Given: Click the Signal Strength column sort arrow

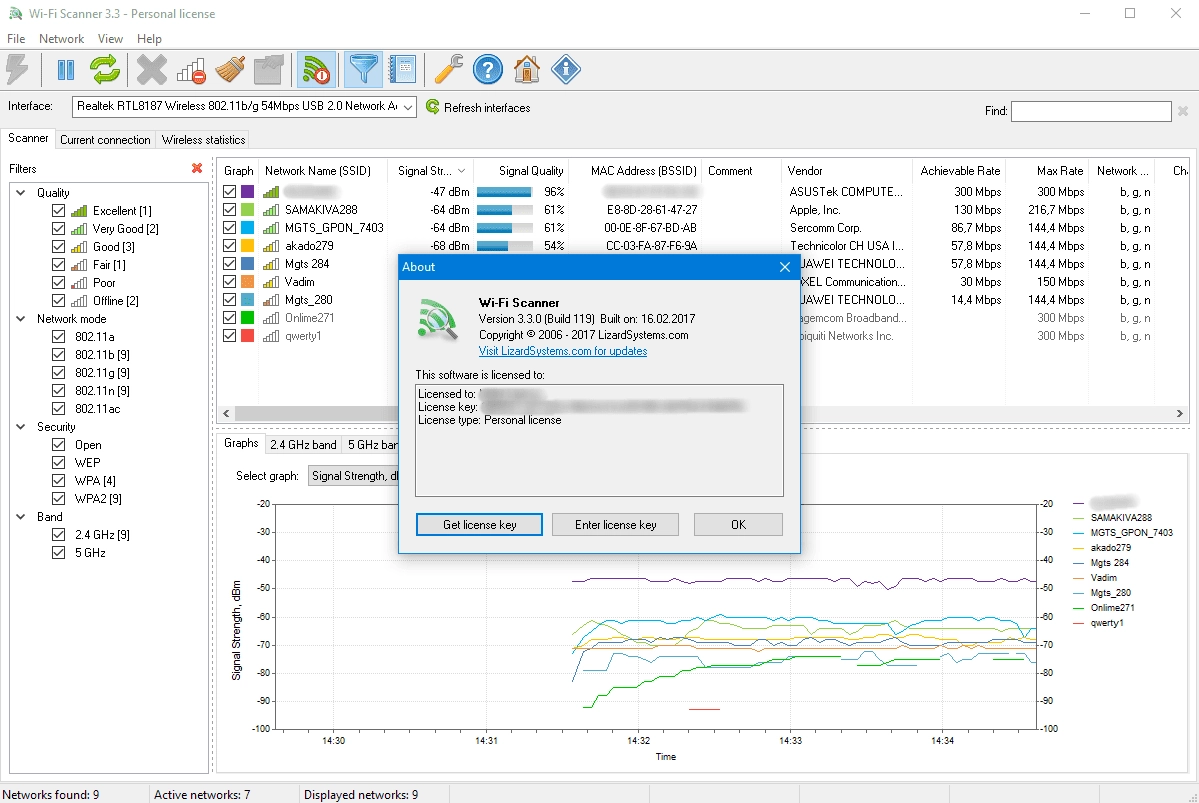Looking at the screenshot, I should pyautogui.click(x=461, y=171).
